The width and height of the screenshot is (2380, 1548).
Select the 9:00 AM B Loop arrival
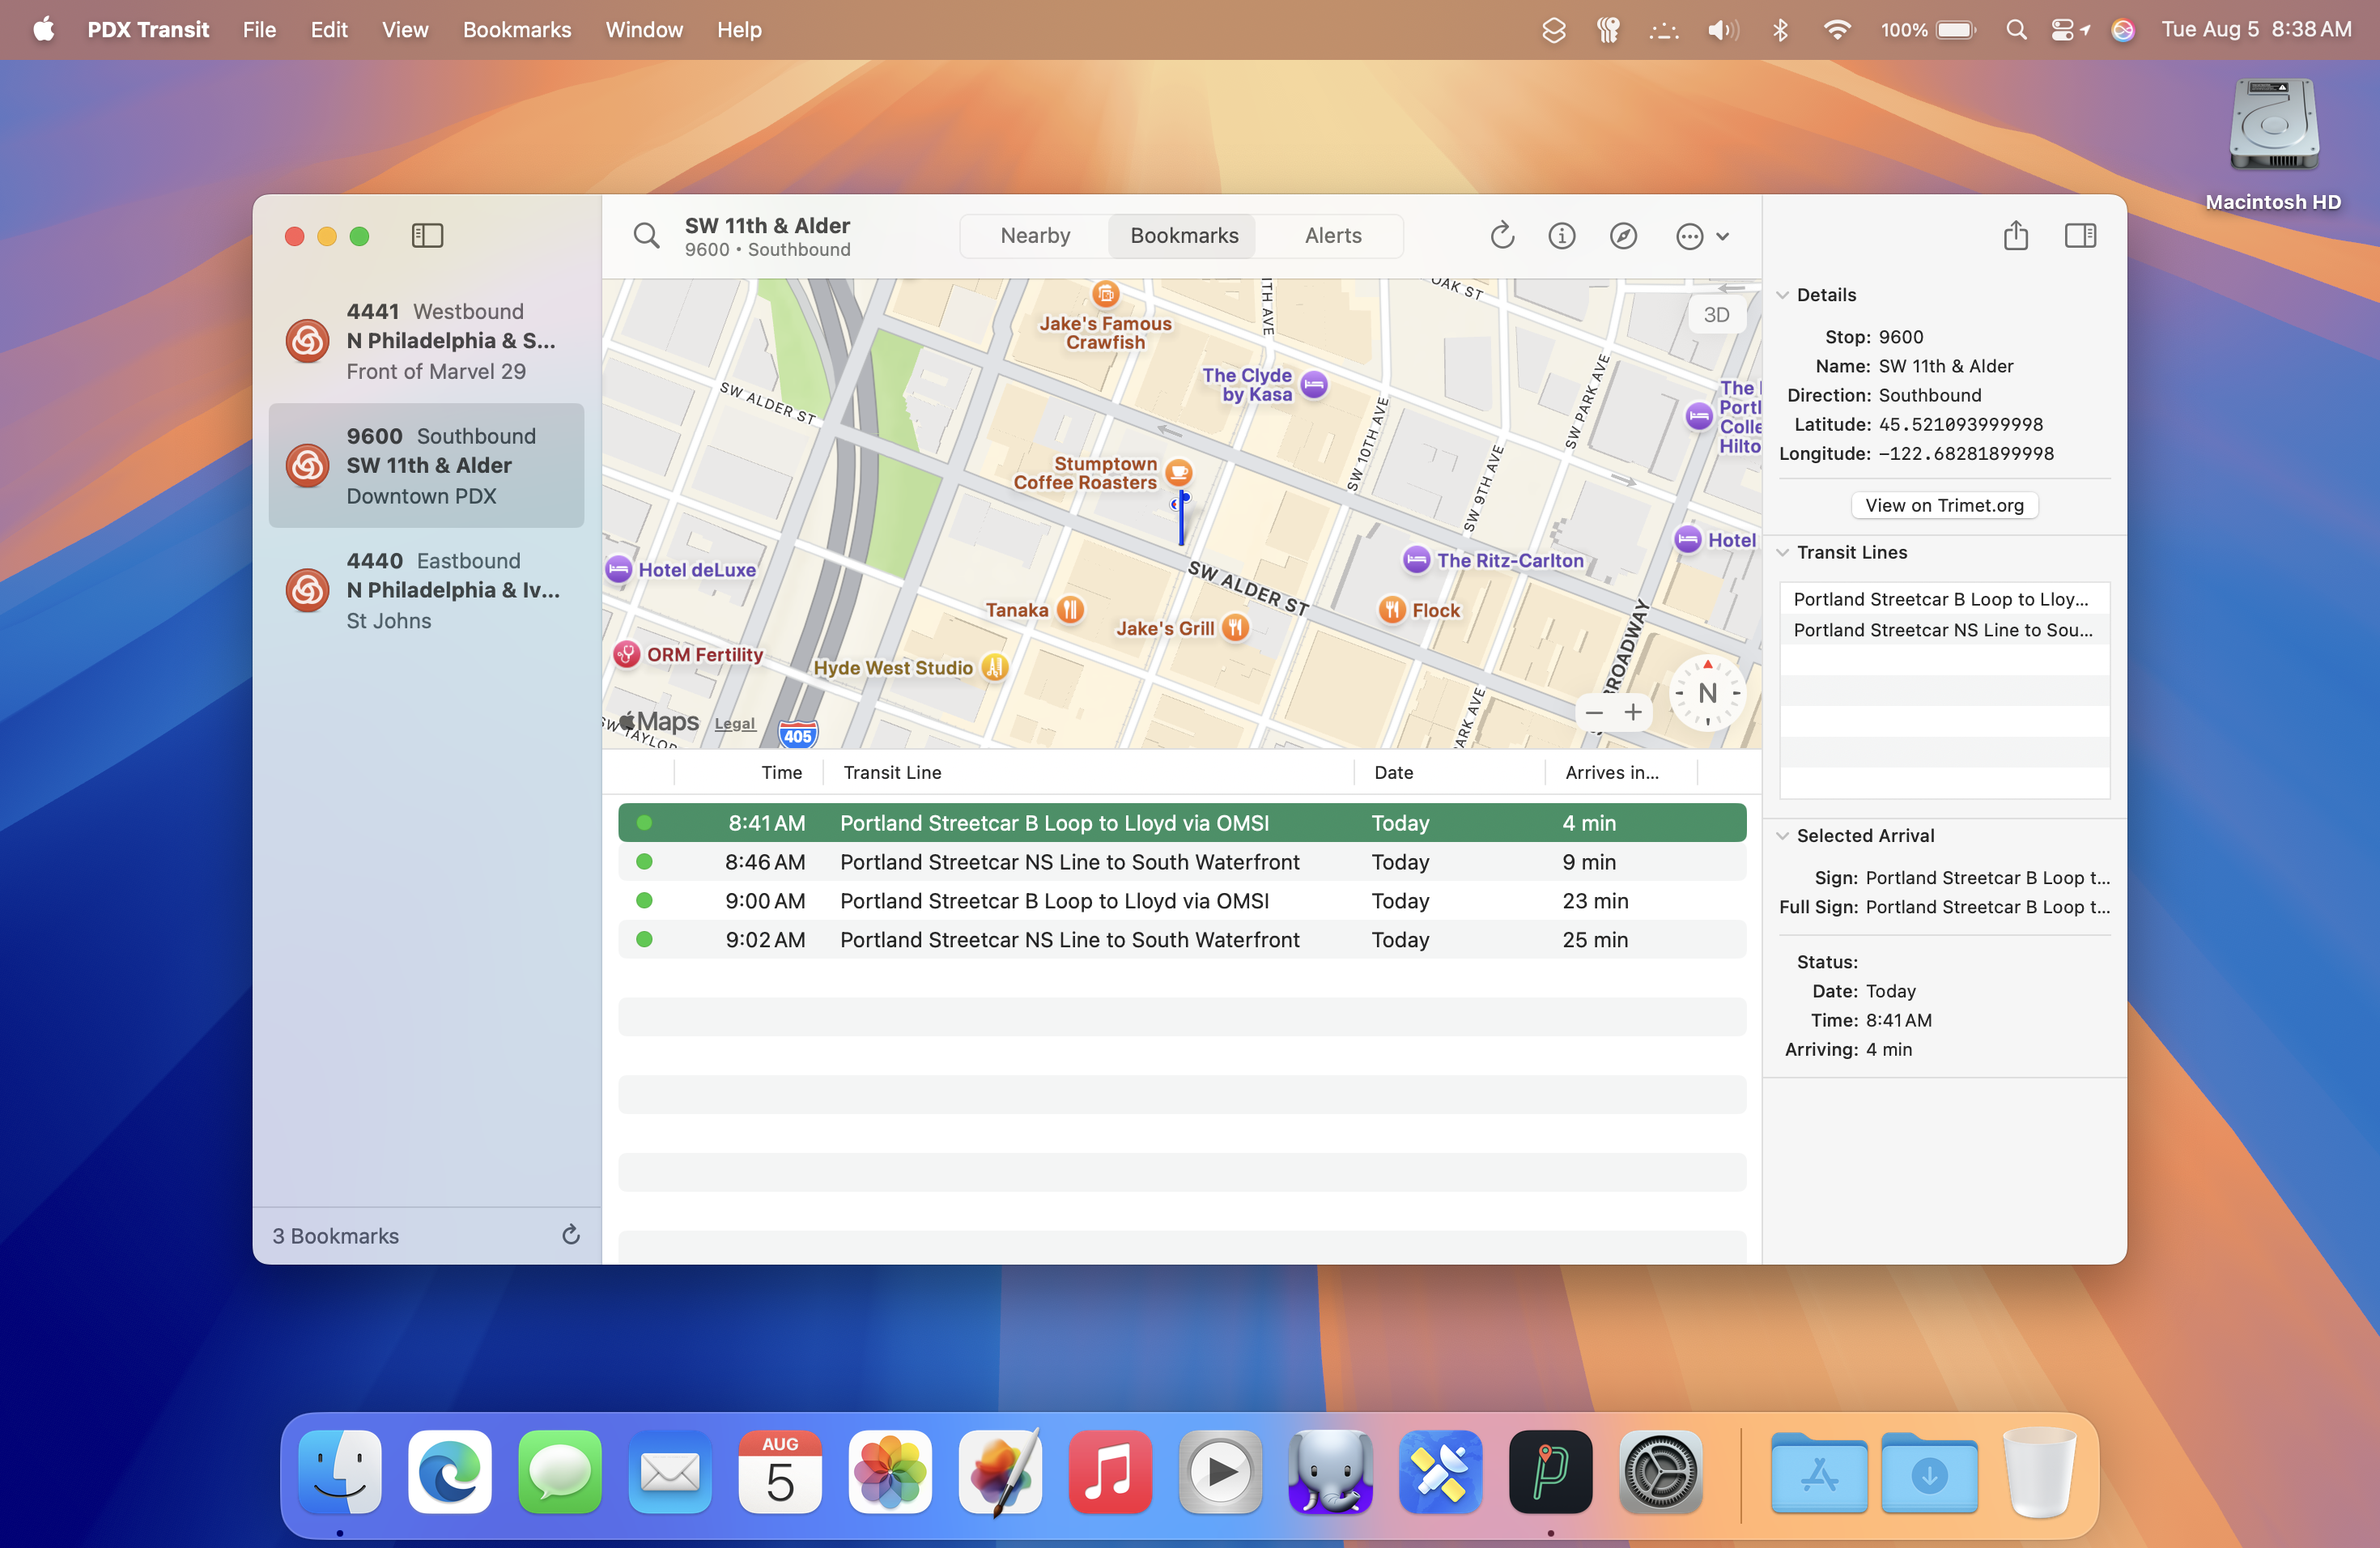pyautogui.click(x=1182, y=900)
